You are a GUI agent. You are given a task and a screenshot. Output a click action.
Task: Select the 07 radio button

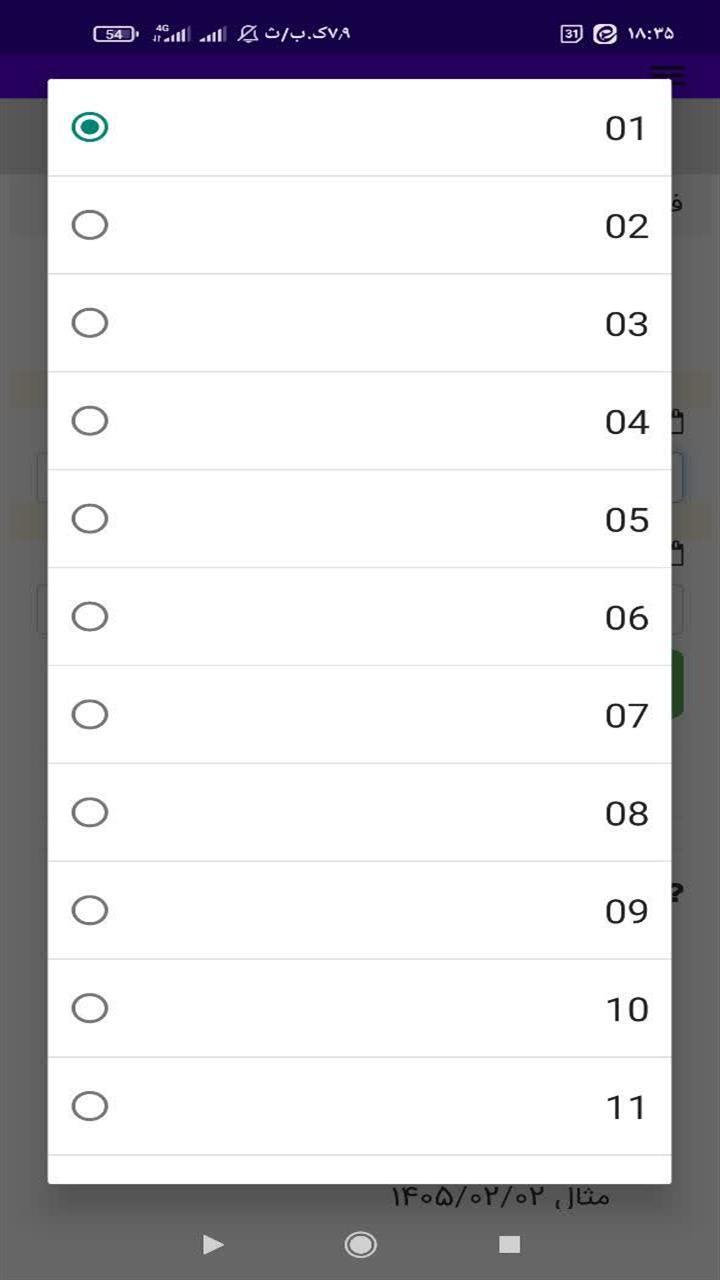click(x=90, y=715)
